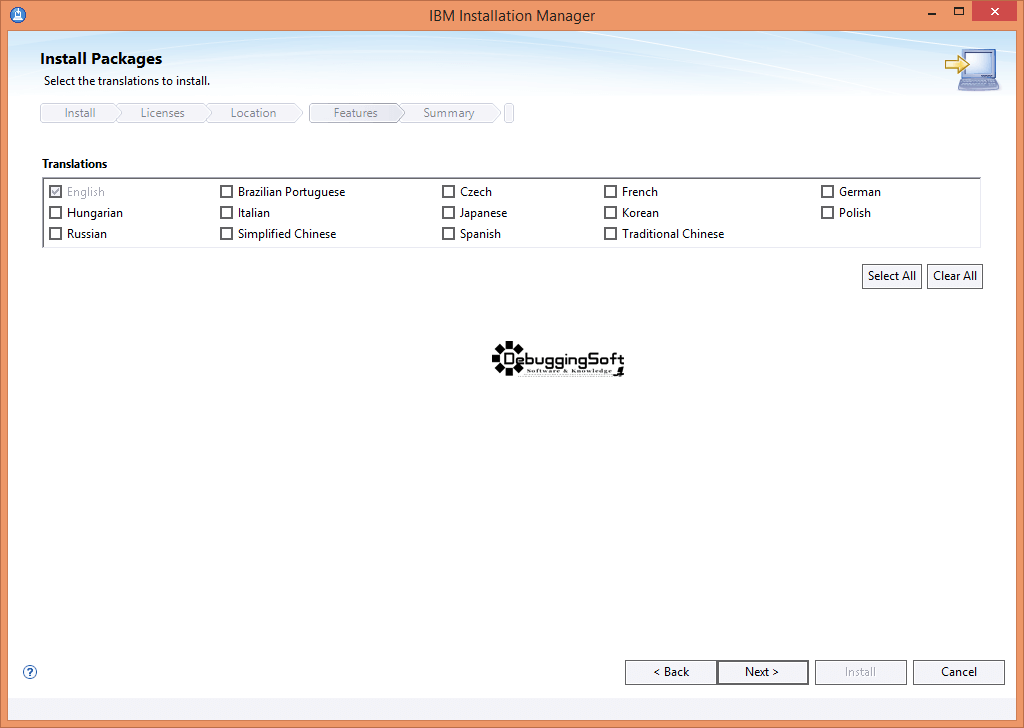Tick the German translation checkbox
The width and height of the screenshot is (1024, 728).
(828, 192)
